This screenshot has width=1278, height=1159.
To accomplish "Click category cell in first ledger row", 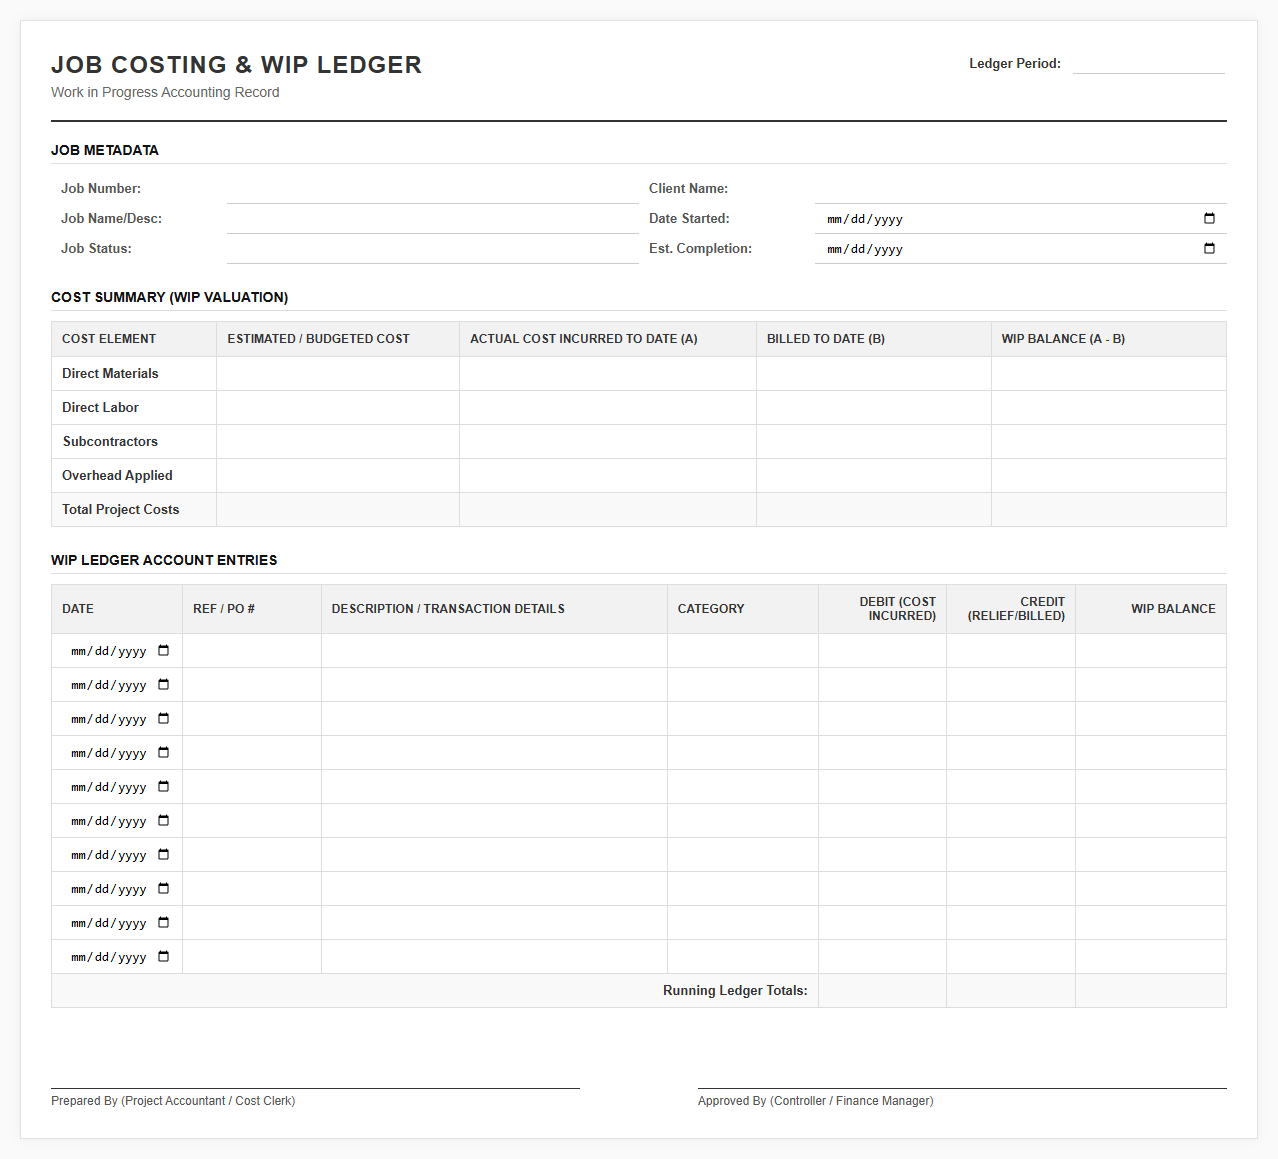I will [743, 651].
